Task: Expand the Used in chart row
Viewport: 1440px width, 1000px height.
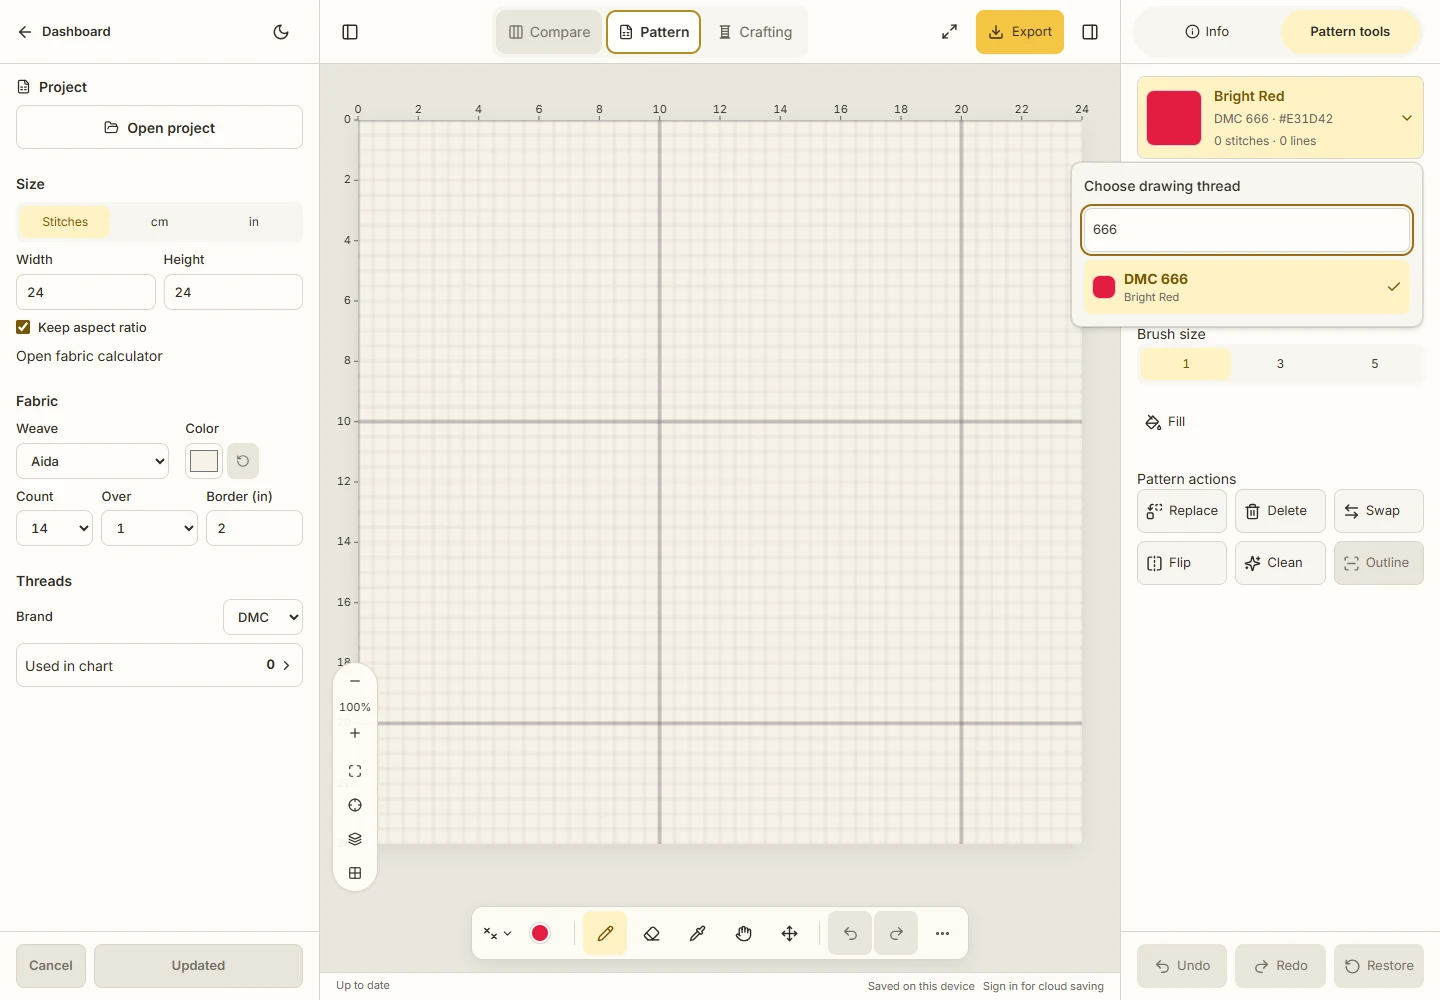Action: (160, 665)
